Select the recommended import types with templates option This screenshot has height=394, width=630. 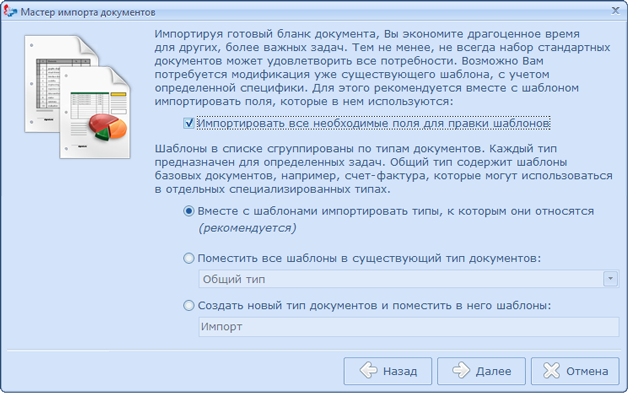pos(188,211)
